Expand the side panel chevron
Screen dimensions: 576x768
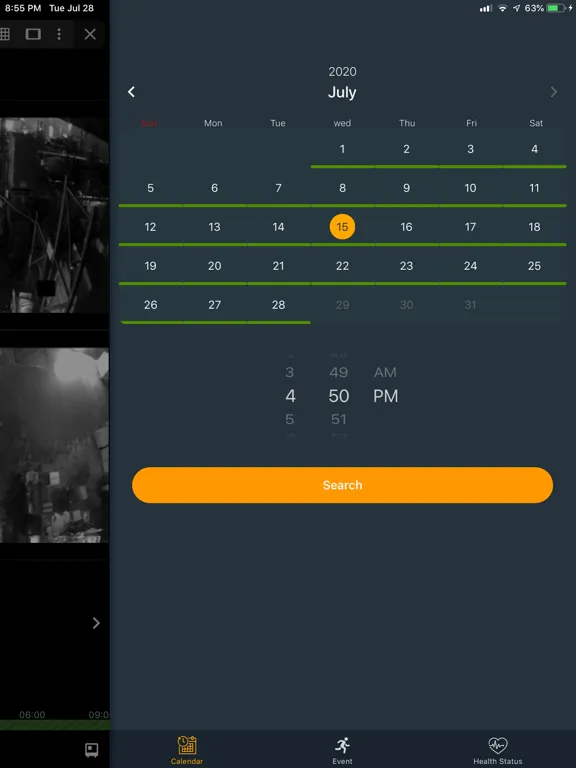point(96,623)
